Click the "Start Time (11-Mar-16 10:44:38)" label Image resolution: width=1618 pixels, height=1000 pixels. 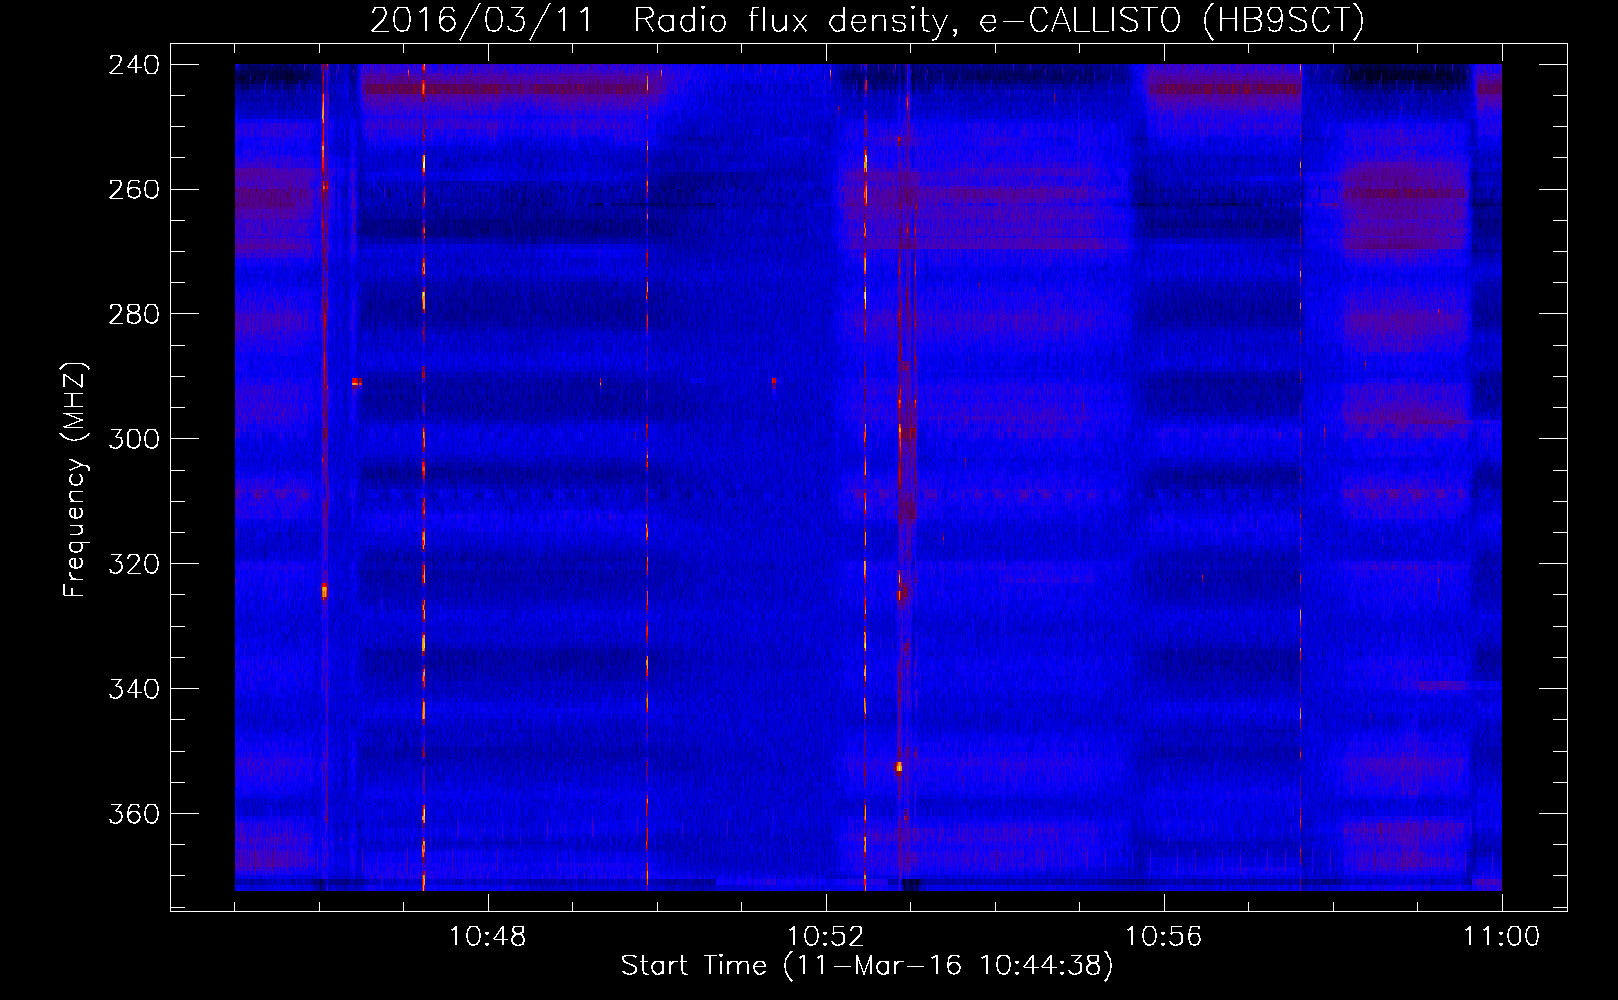point(867,966)
